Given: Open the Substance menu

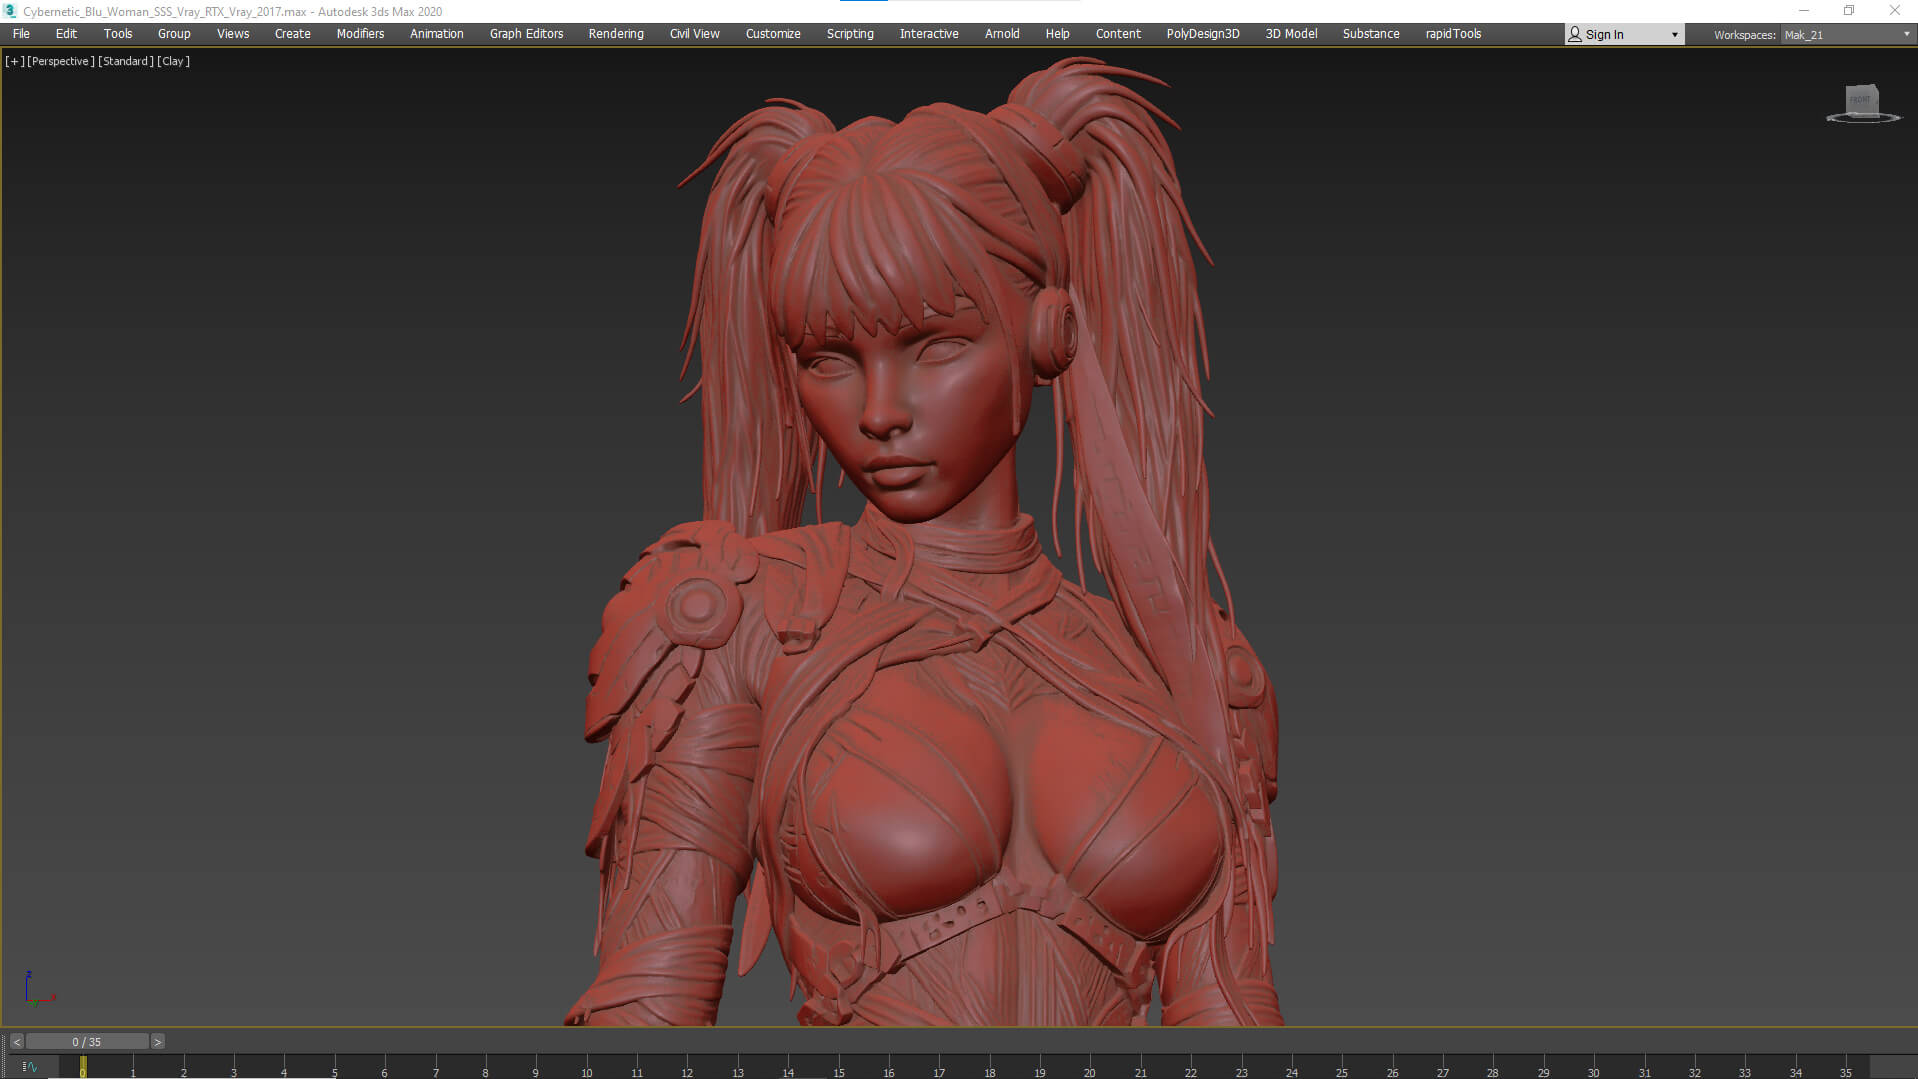Looking at the screenshot, I should [x=1371, y=34].
